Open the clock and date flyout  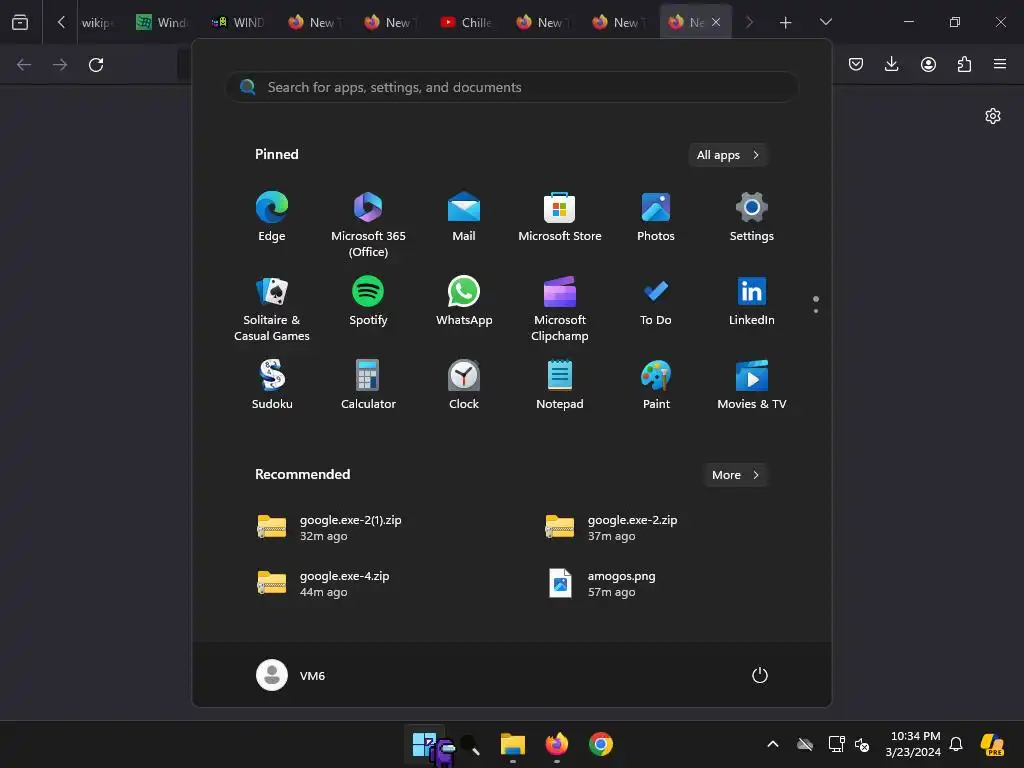[914, 744]
